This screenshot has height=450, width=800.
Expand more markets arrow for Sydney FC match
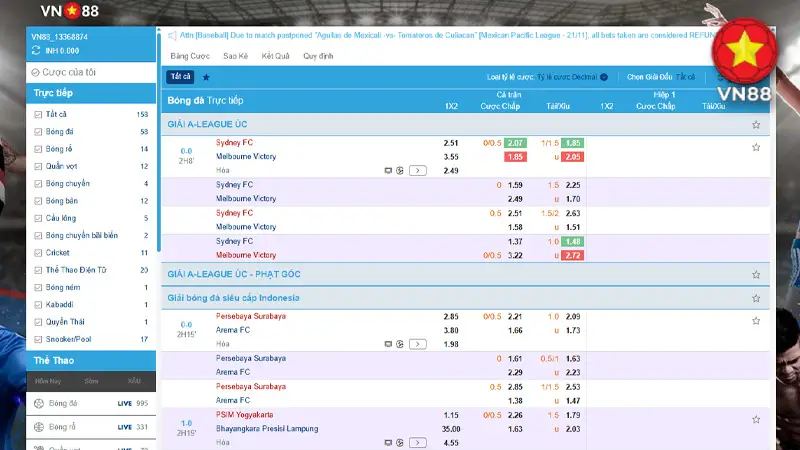418,171
